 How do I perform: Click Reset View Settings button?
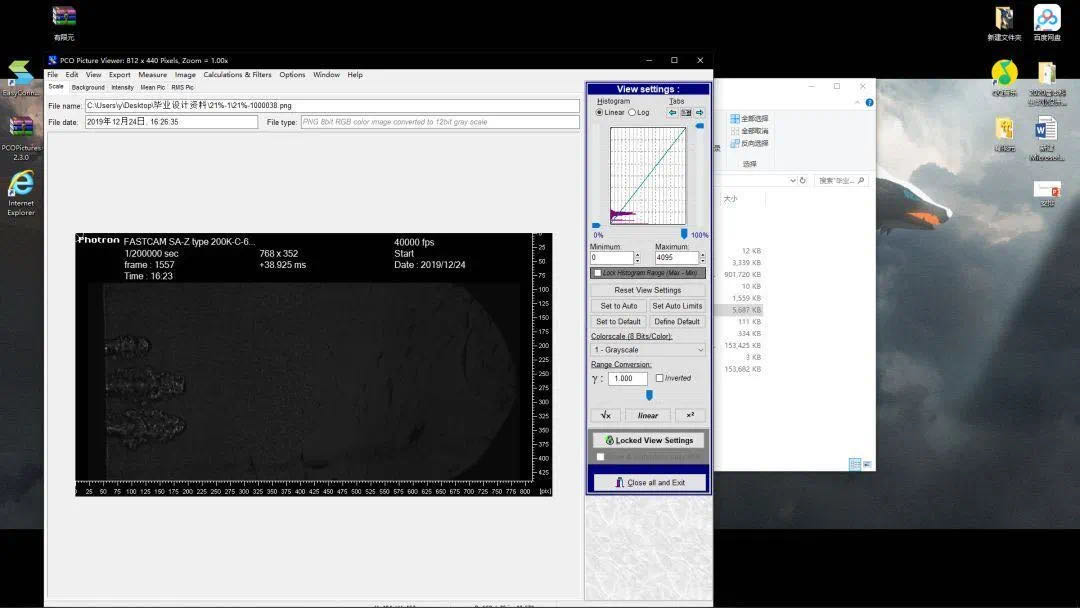point(648,290)
